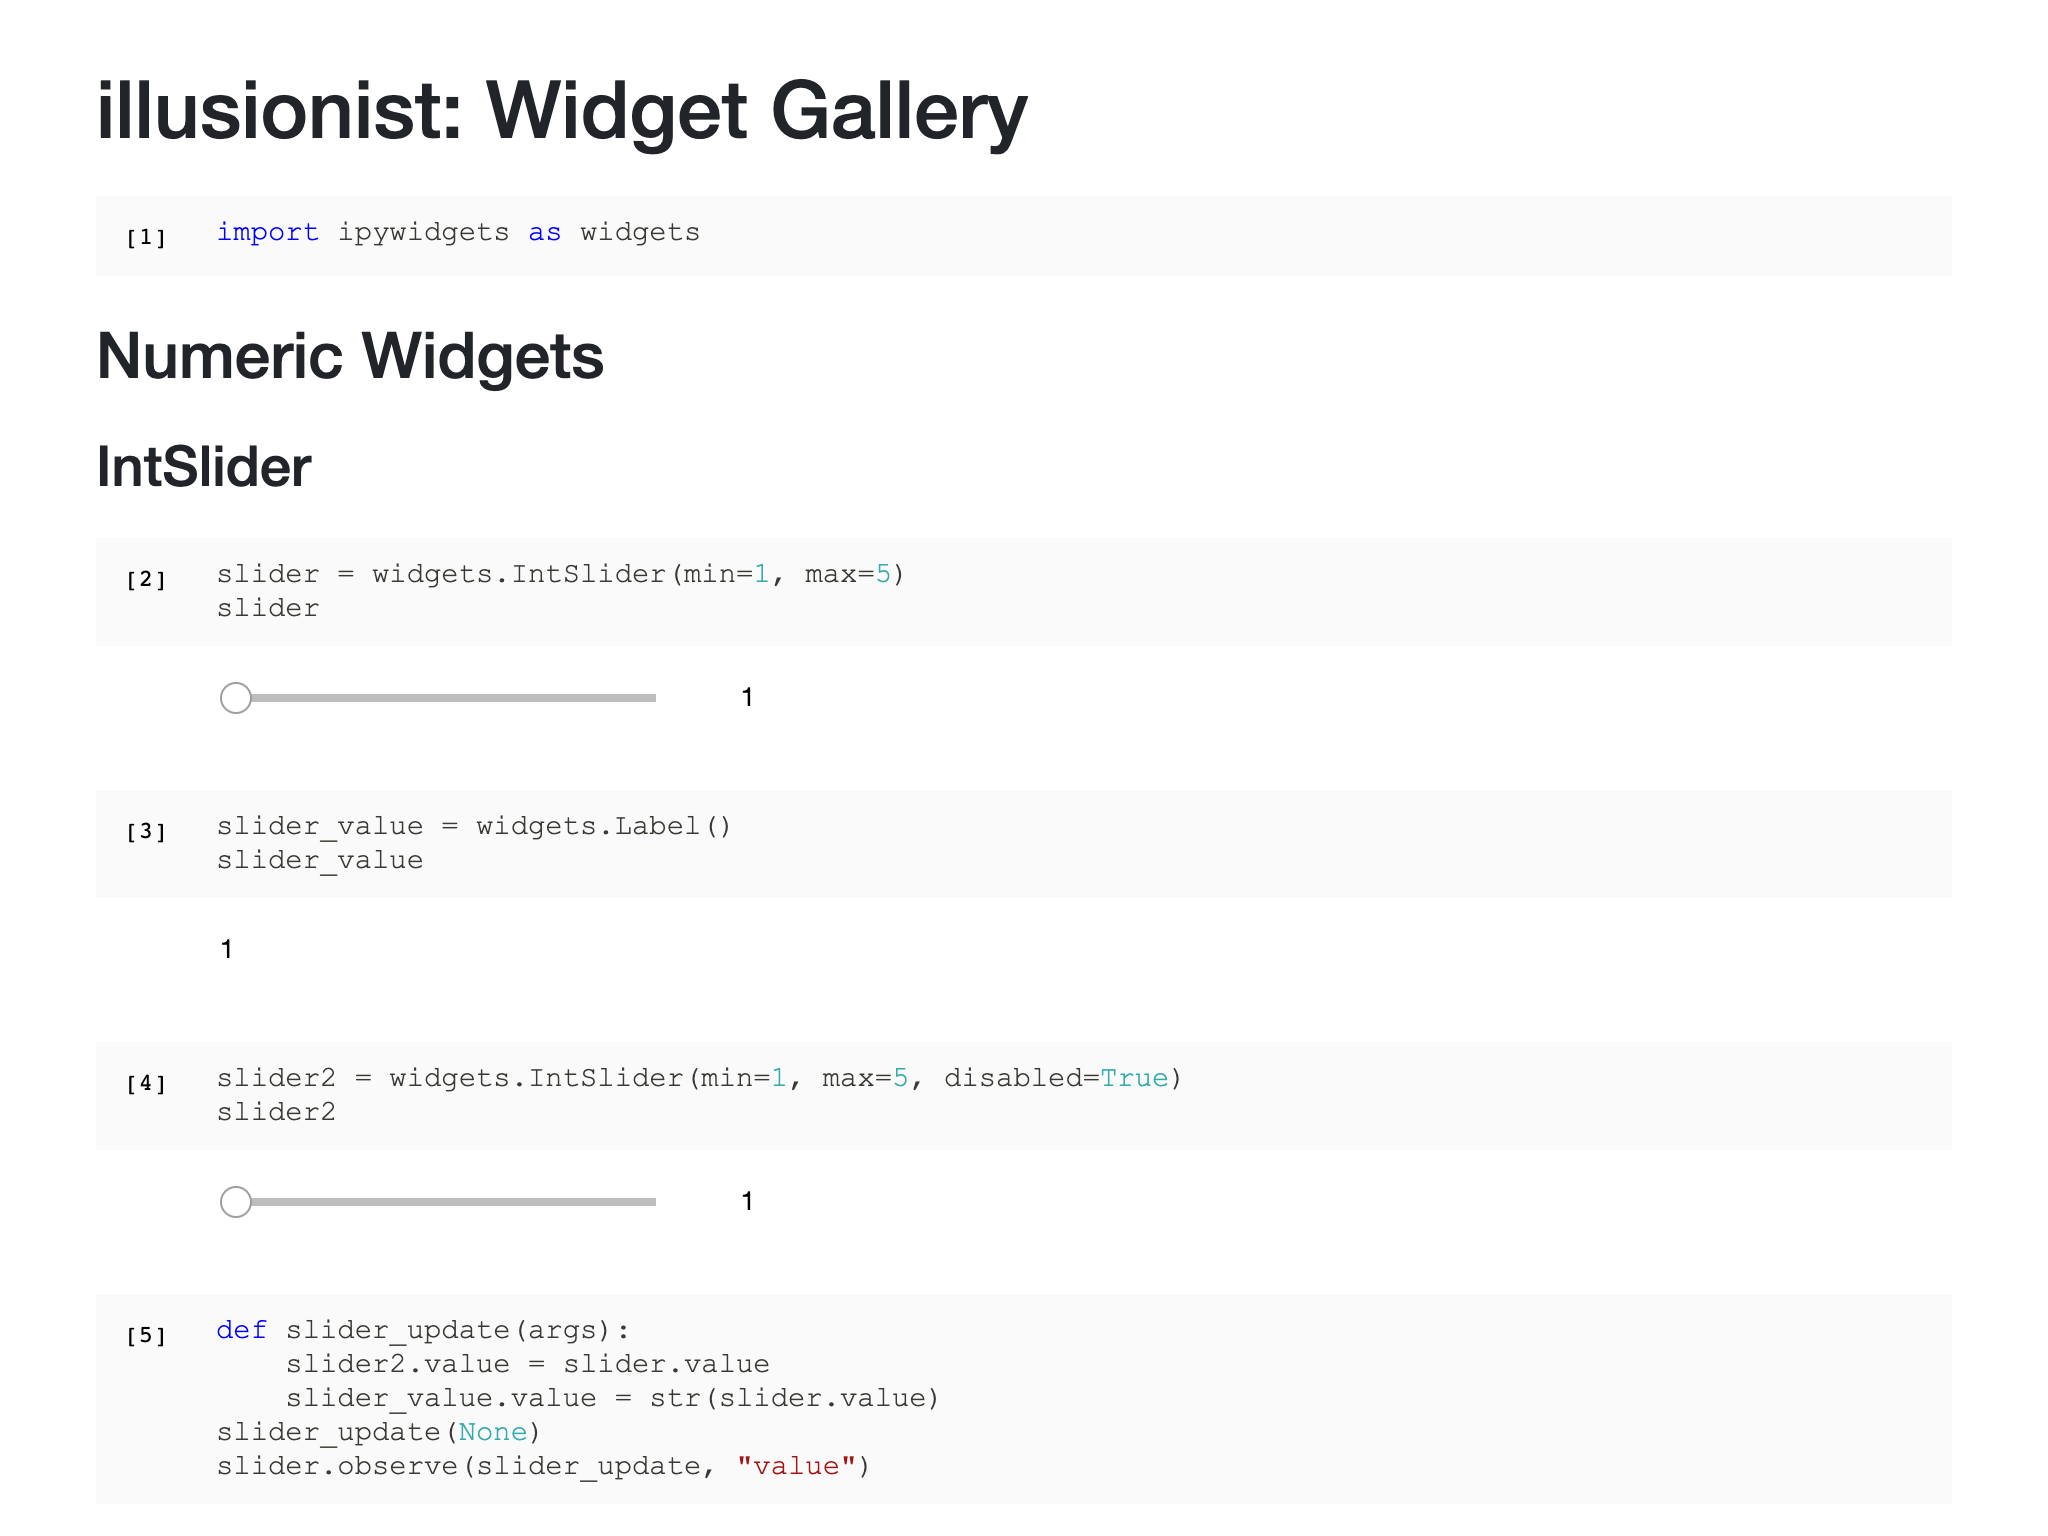2048x1536 pixels.
Task: Click the 'import' keyword in cell 1
Action: point(267,232)
